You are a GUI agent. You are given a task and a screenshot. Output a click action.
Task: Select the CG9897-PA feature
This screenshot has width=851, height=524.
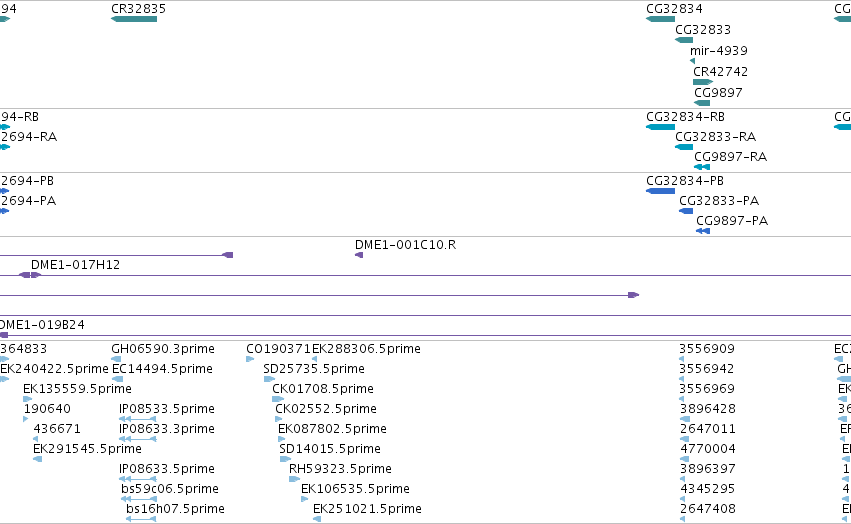(703, 231)
